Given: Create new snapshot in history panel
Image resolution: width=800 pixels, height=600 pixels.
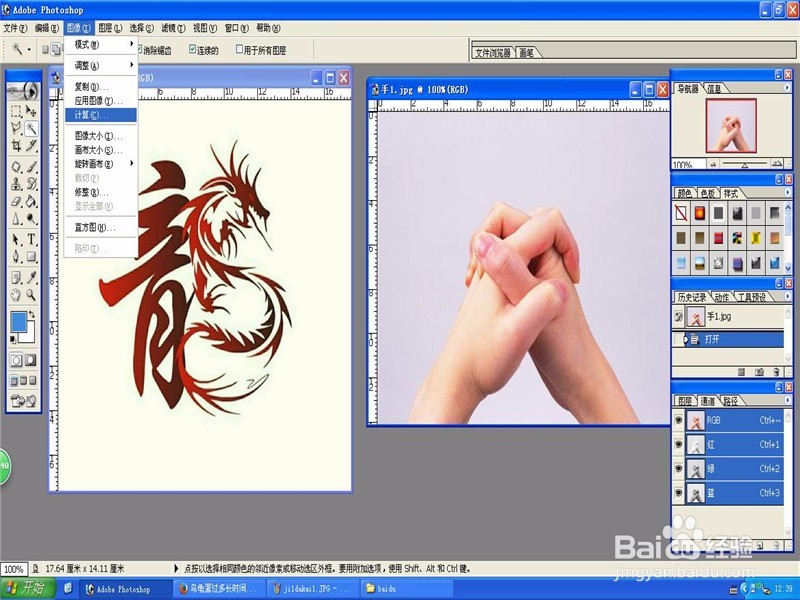Looking at the screenshot, I should coord(759,372).
